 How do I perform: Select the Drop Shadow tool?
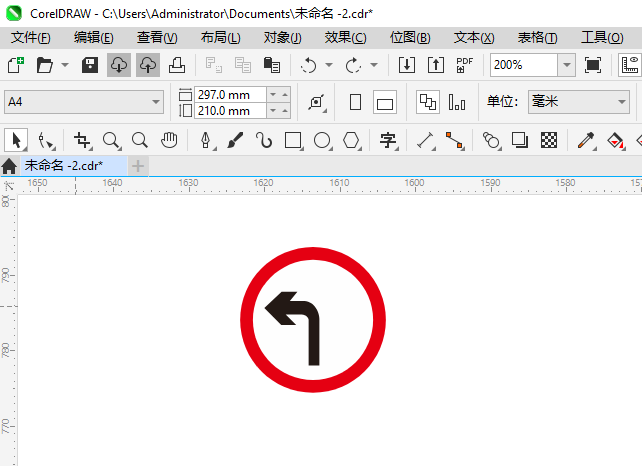coord(520,140)
